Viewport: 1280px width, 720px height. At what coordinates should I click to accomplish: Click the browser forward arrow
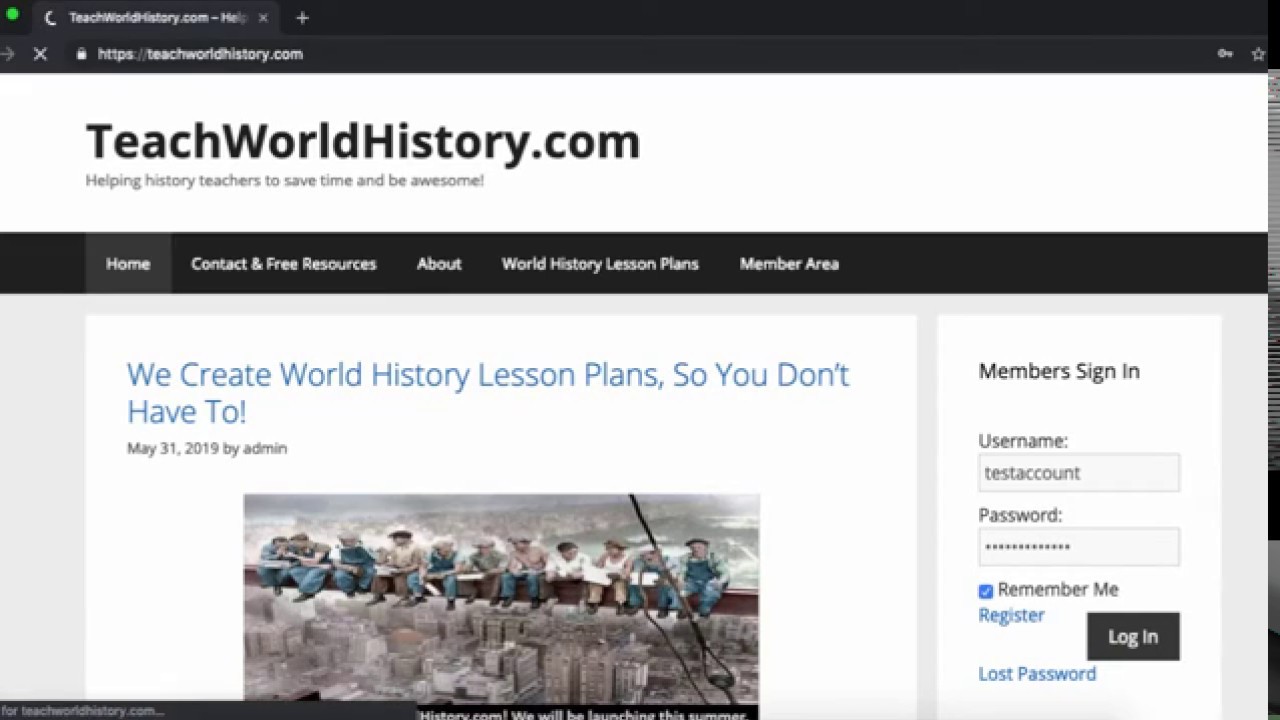pyautogui.click(x=7, y=54)
